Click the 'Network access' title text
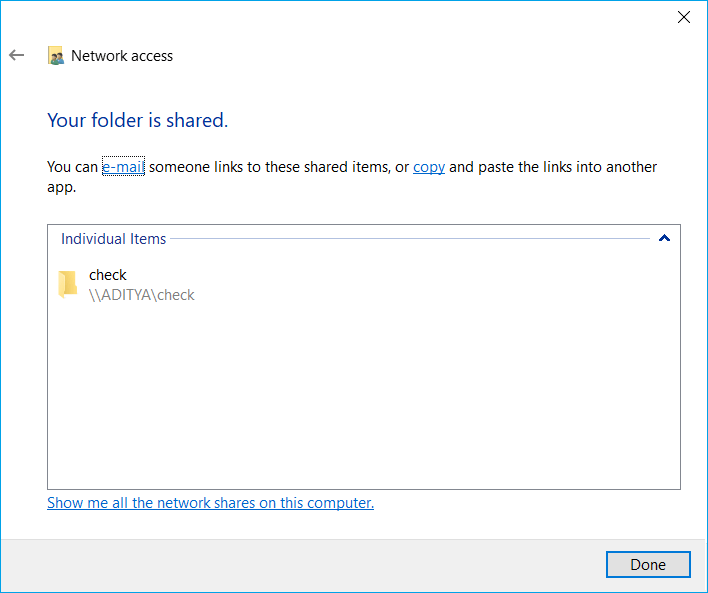This screenshot has height=593, width=708. (122, 56)
